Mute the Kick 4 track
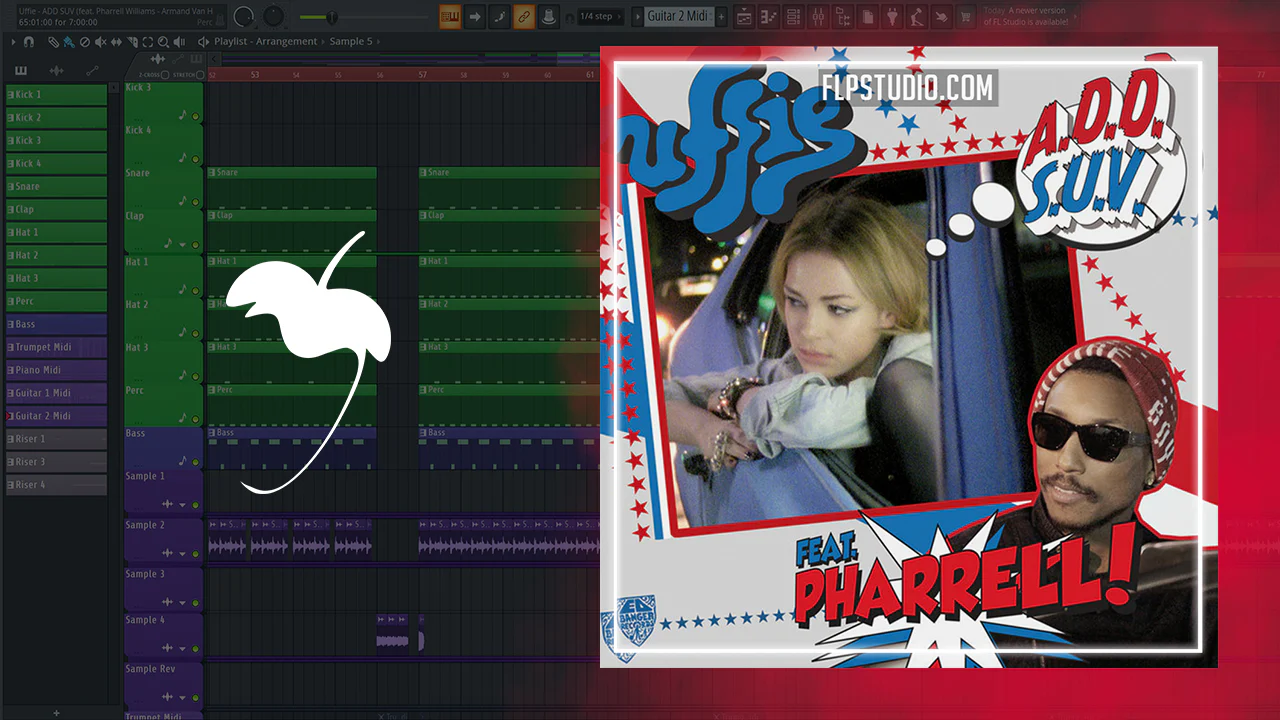This screenshot has height=720, width=1280. 195,160
